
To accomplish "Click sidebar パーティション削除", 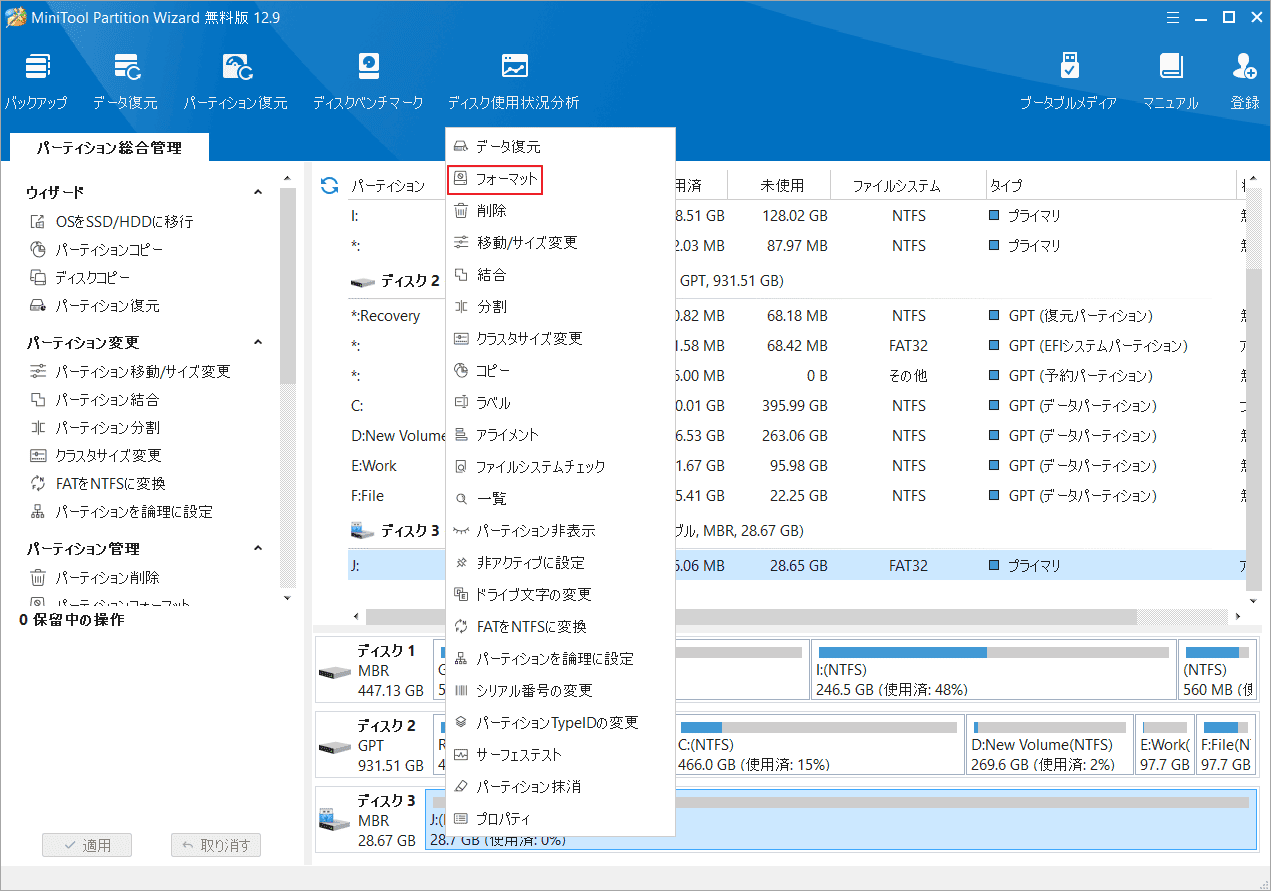I will (x=95, y=578).
